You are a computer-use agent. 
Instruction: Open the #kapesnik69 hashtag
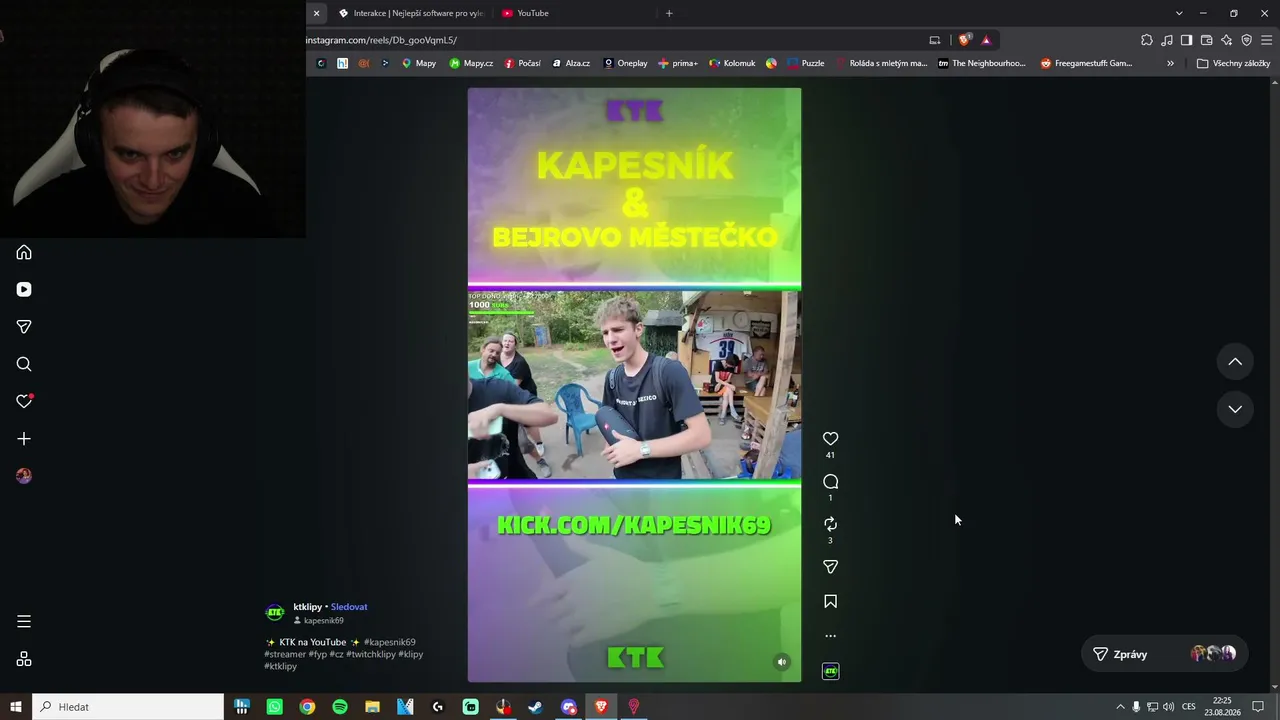click(x=389, y=642)
